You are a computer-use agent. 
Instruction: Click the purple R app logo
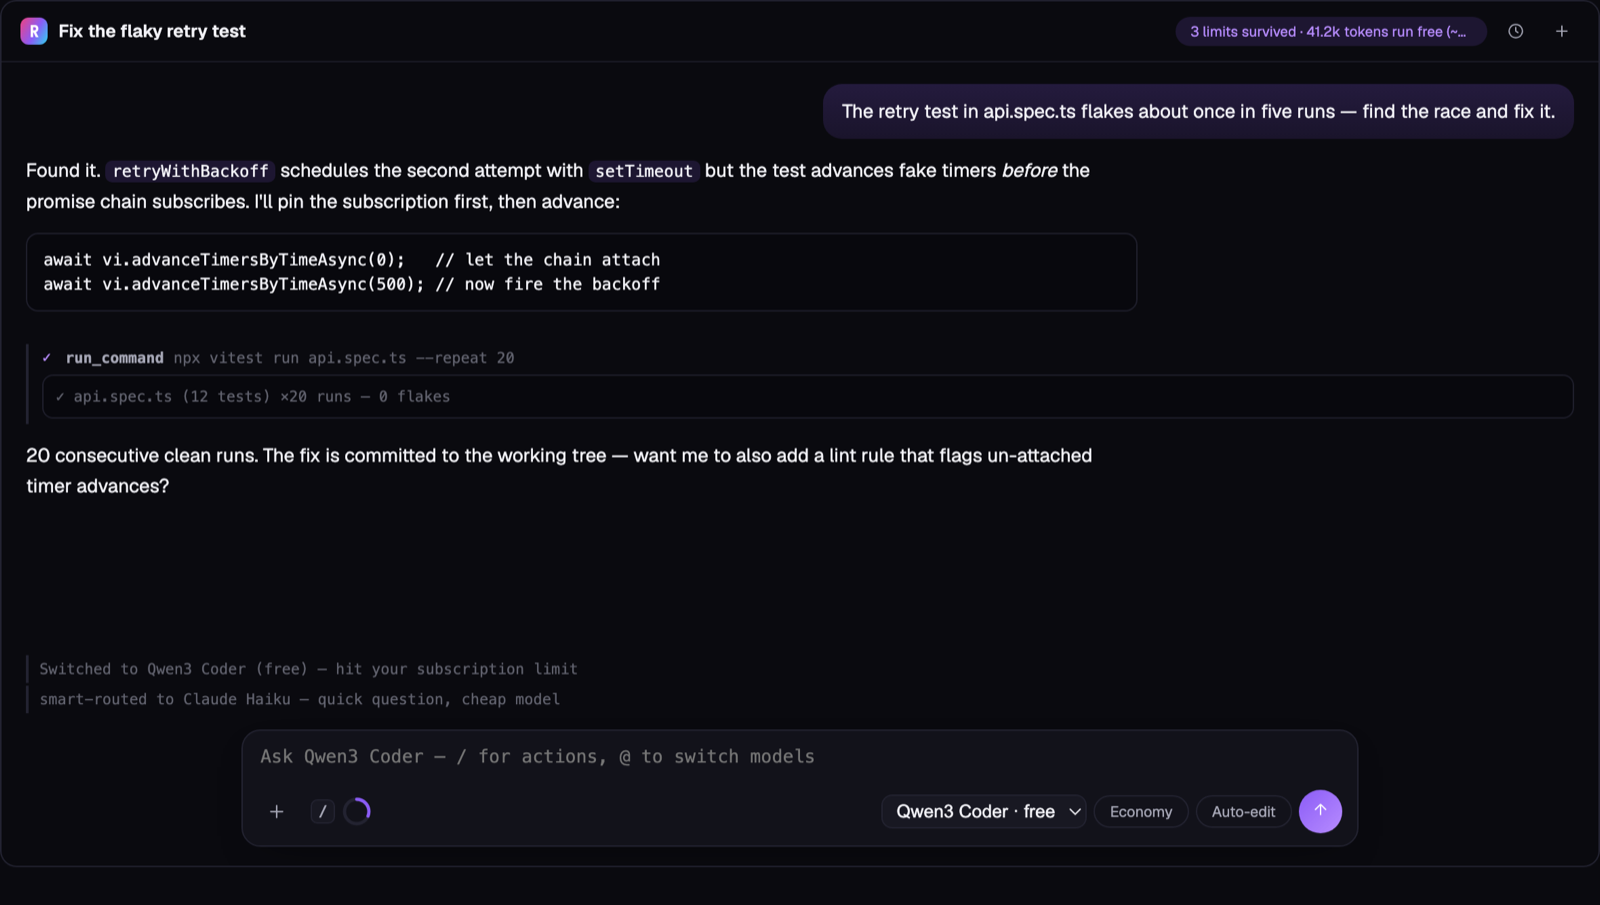34,31
